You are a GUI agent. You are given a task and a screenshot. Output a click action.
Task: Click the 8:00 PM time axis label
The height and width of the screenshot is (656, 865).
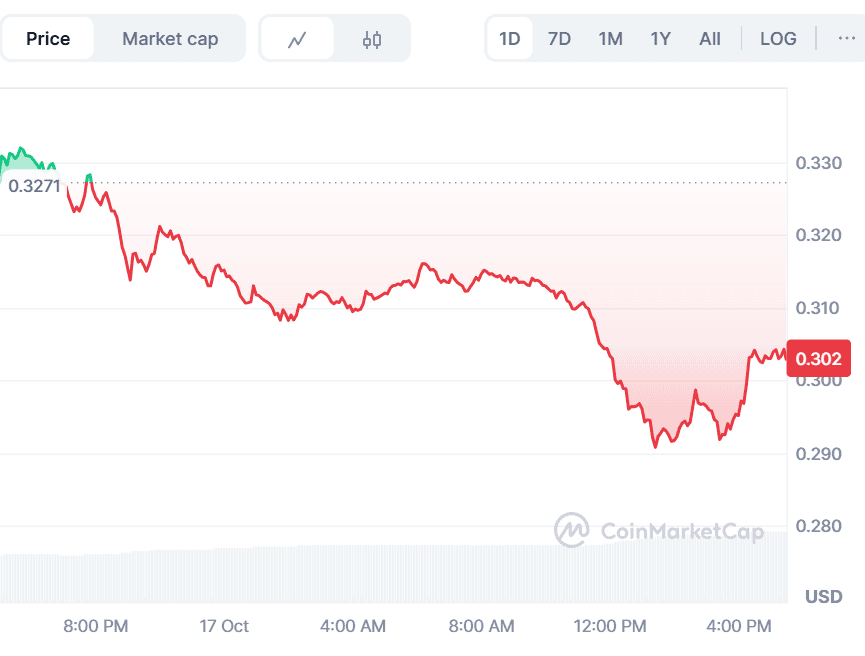[96, 626]
